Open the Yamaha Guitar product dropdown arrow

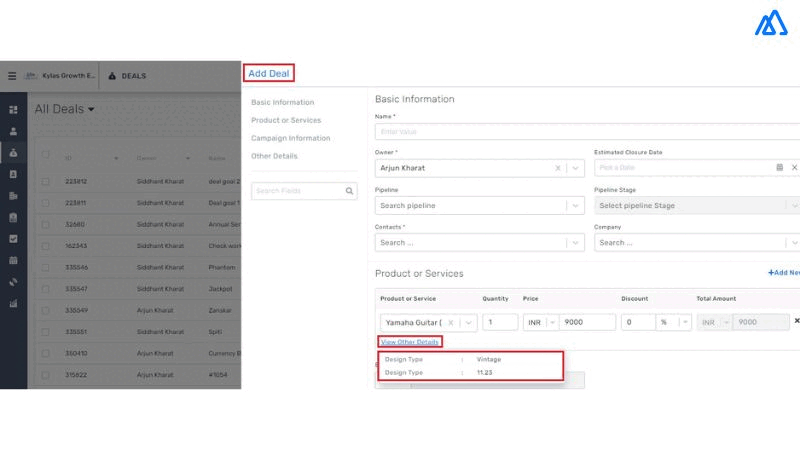point(468,322)
